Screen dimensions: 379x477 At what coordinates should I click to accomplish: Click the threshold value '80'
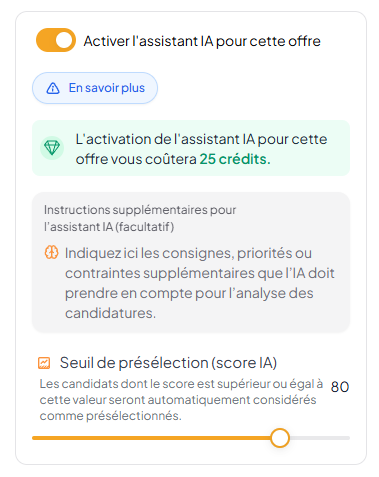[x=340, y=387]
